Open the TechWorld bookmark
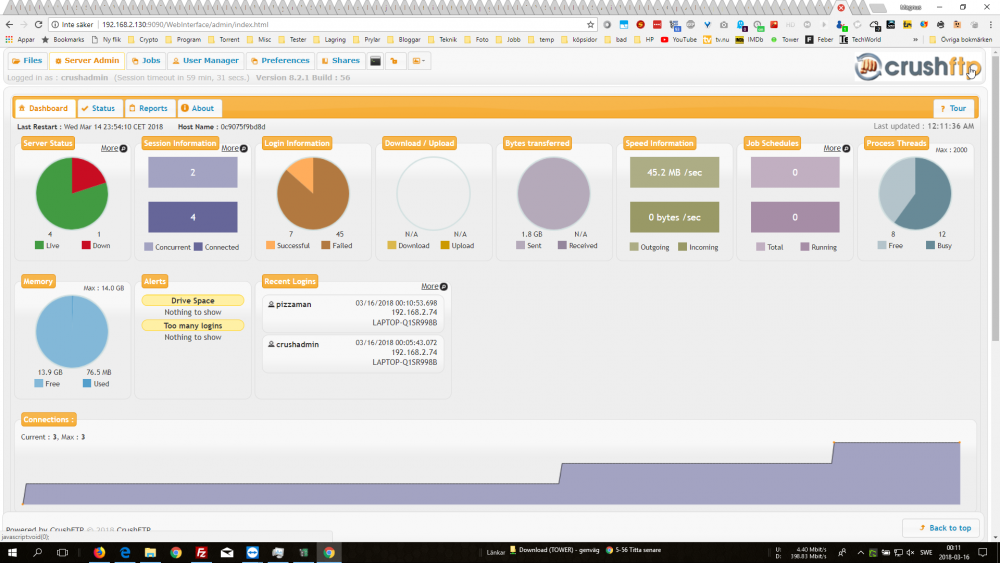Viewport: 1000px width, 563px height. pyautogui.click(x=860, y=40)
